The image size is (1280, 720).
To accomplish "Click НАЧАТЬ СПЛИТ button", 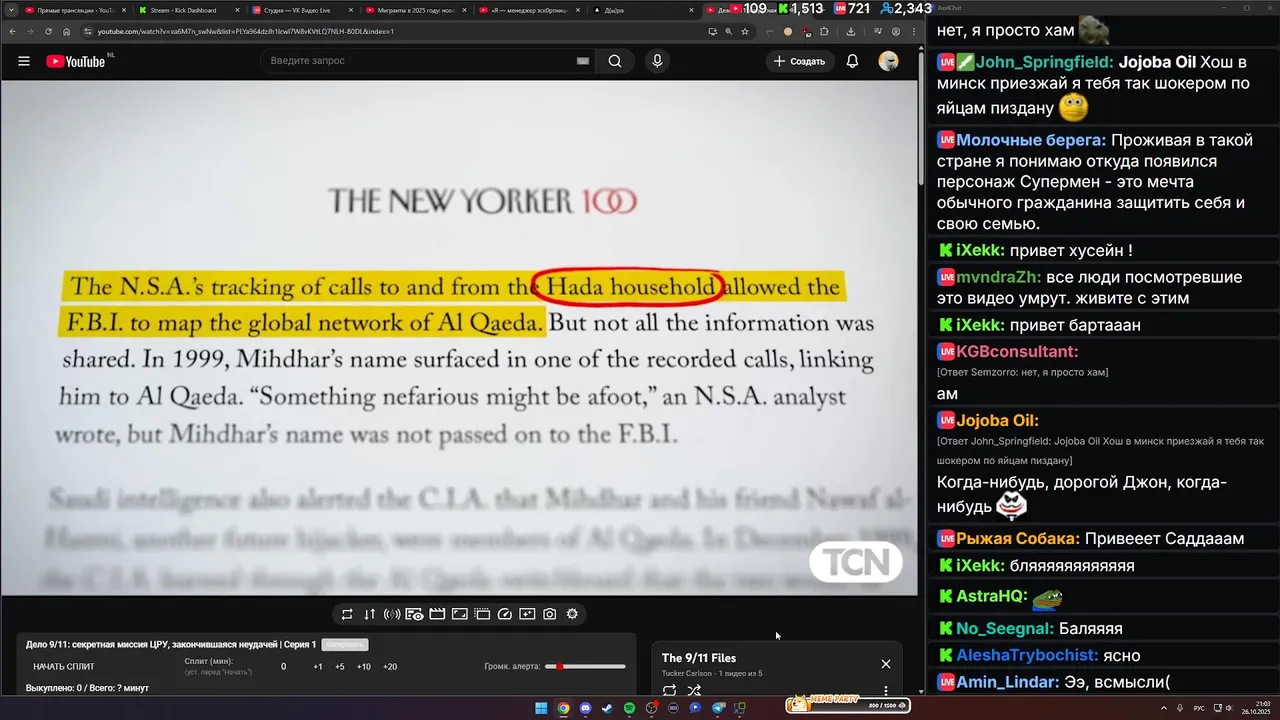I will point(64,667).
